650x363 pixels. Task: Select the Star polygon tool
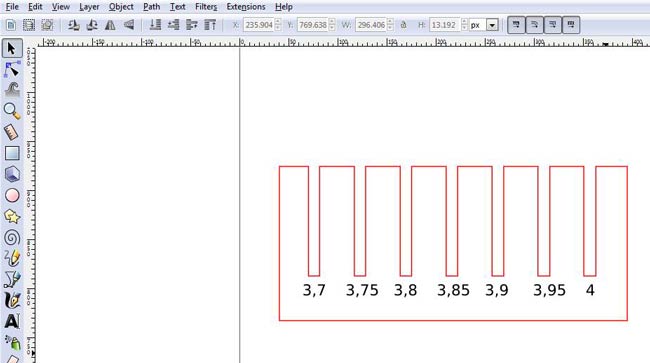[12, 216]
